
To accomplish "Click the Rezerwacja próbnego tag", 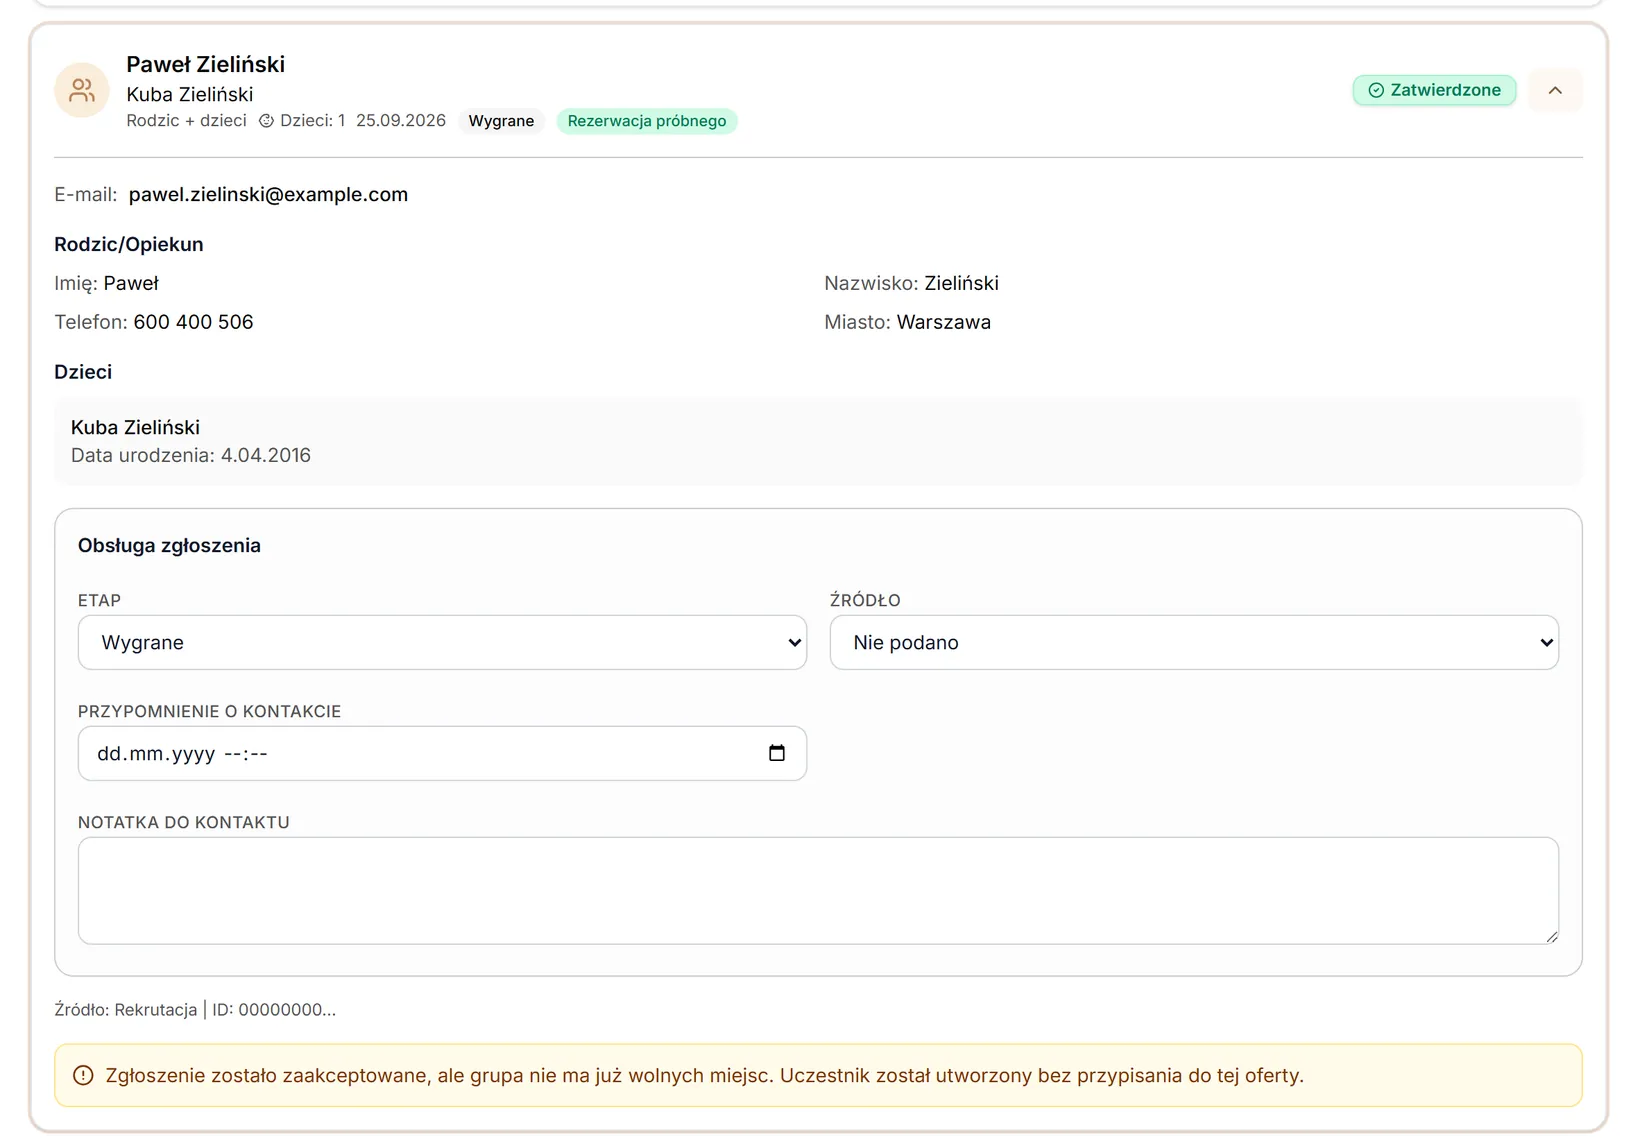I will pyautogui.click(x=647, y=121).
